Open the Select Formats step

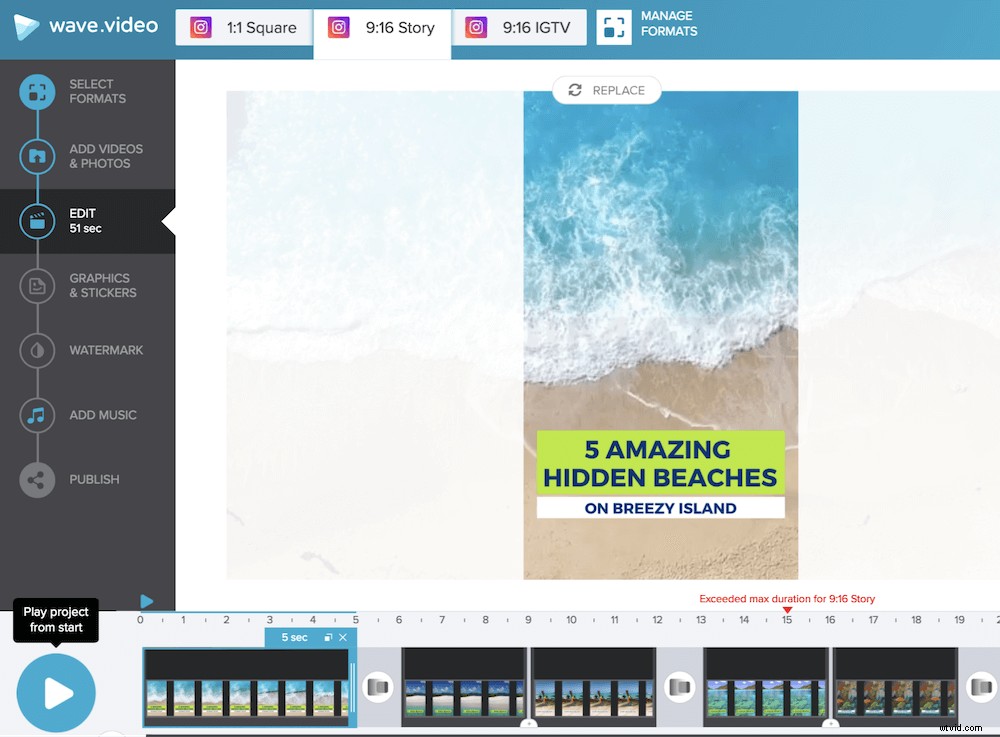(x=37, y=91)
